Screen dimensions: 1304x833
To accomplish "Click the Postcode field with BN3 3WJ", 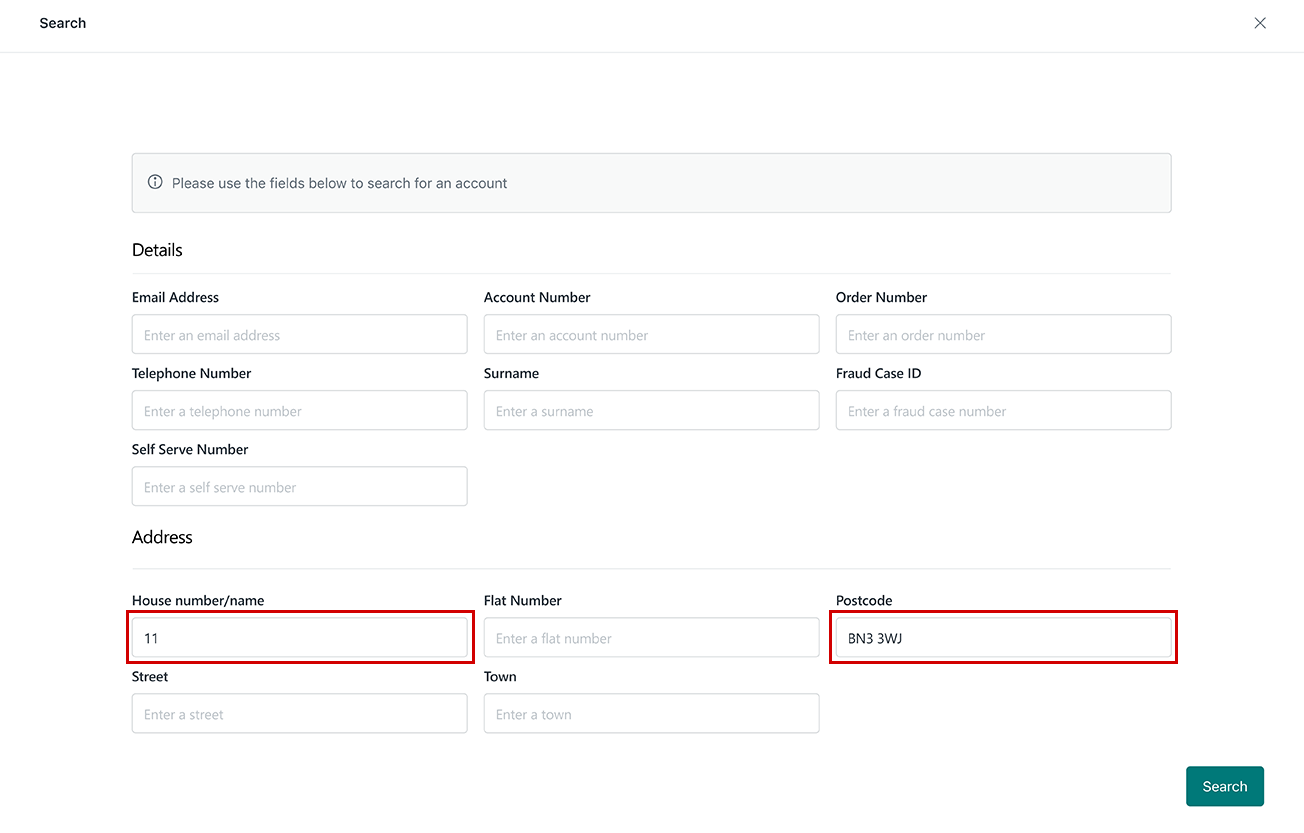I will click(1003, 638).
